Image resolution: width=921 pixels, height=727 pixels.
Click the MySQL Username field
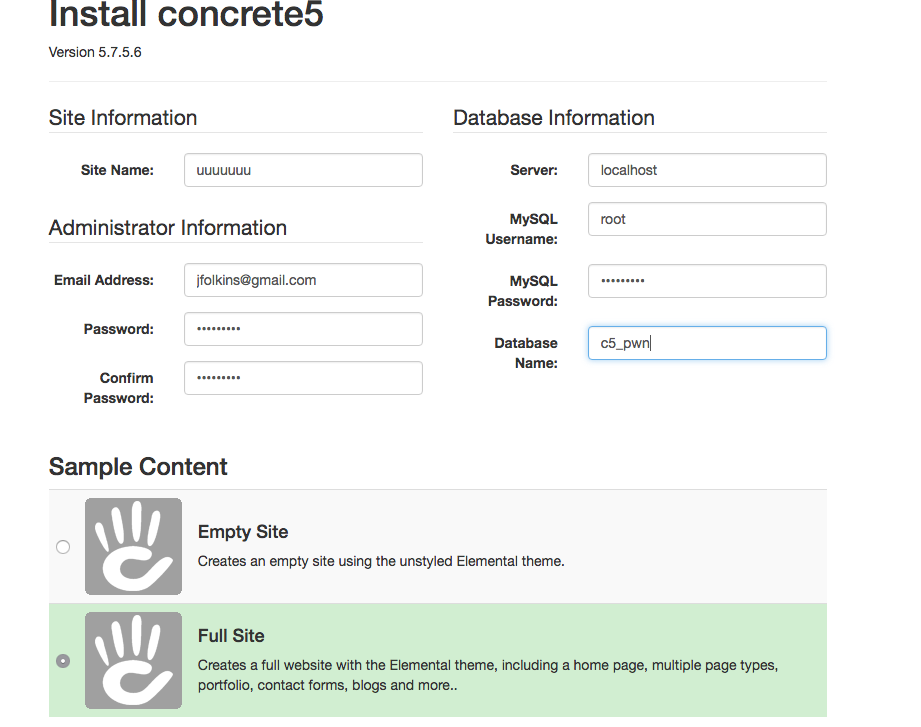coord(707,219)
